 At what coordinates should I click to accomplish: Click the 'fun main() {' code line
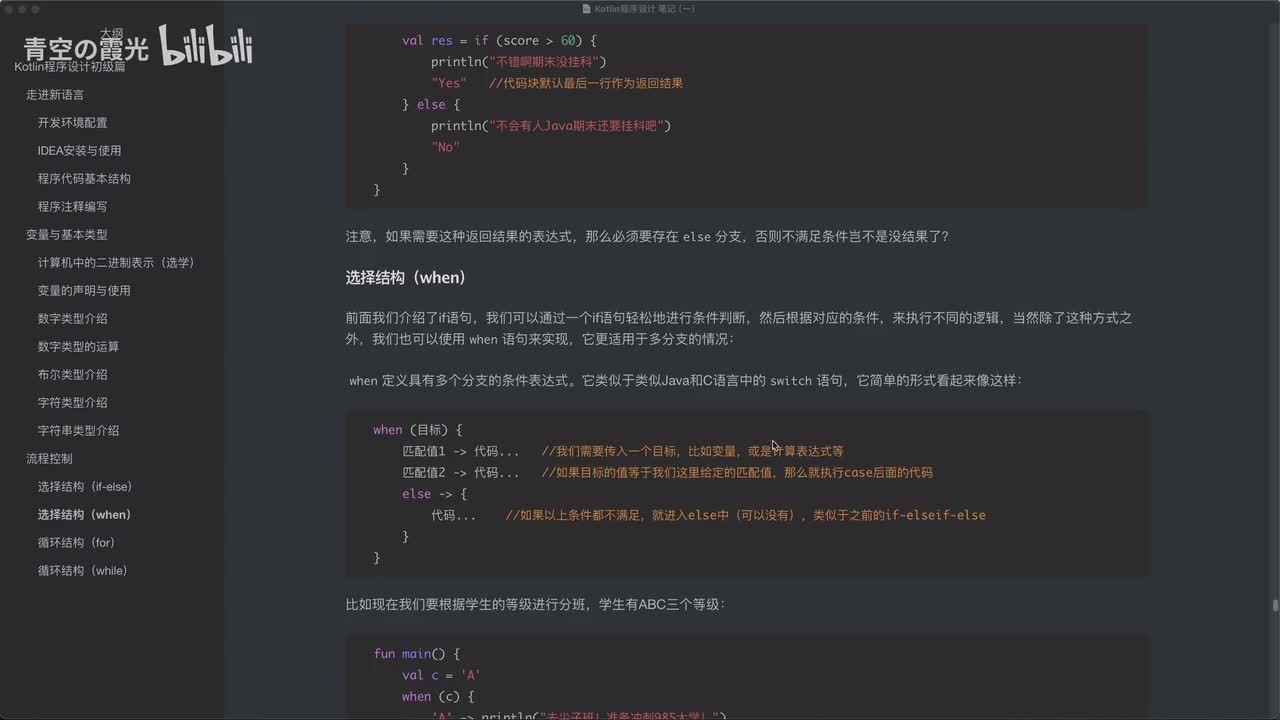[416, 654]
